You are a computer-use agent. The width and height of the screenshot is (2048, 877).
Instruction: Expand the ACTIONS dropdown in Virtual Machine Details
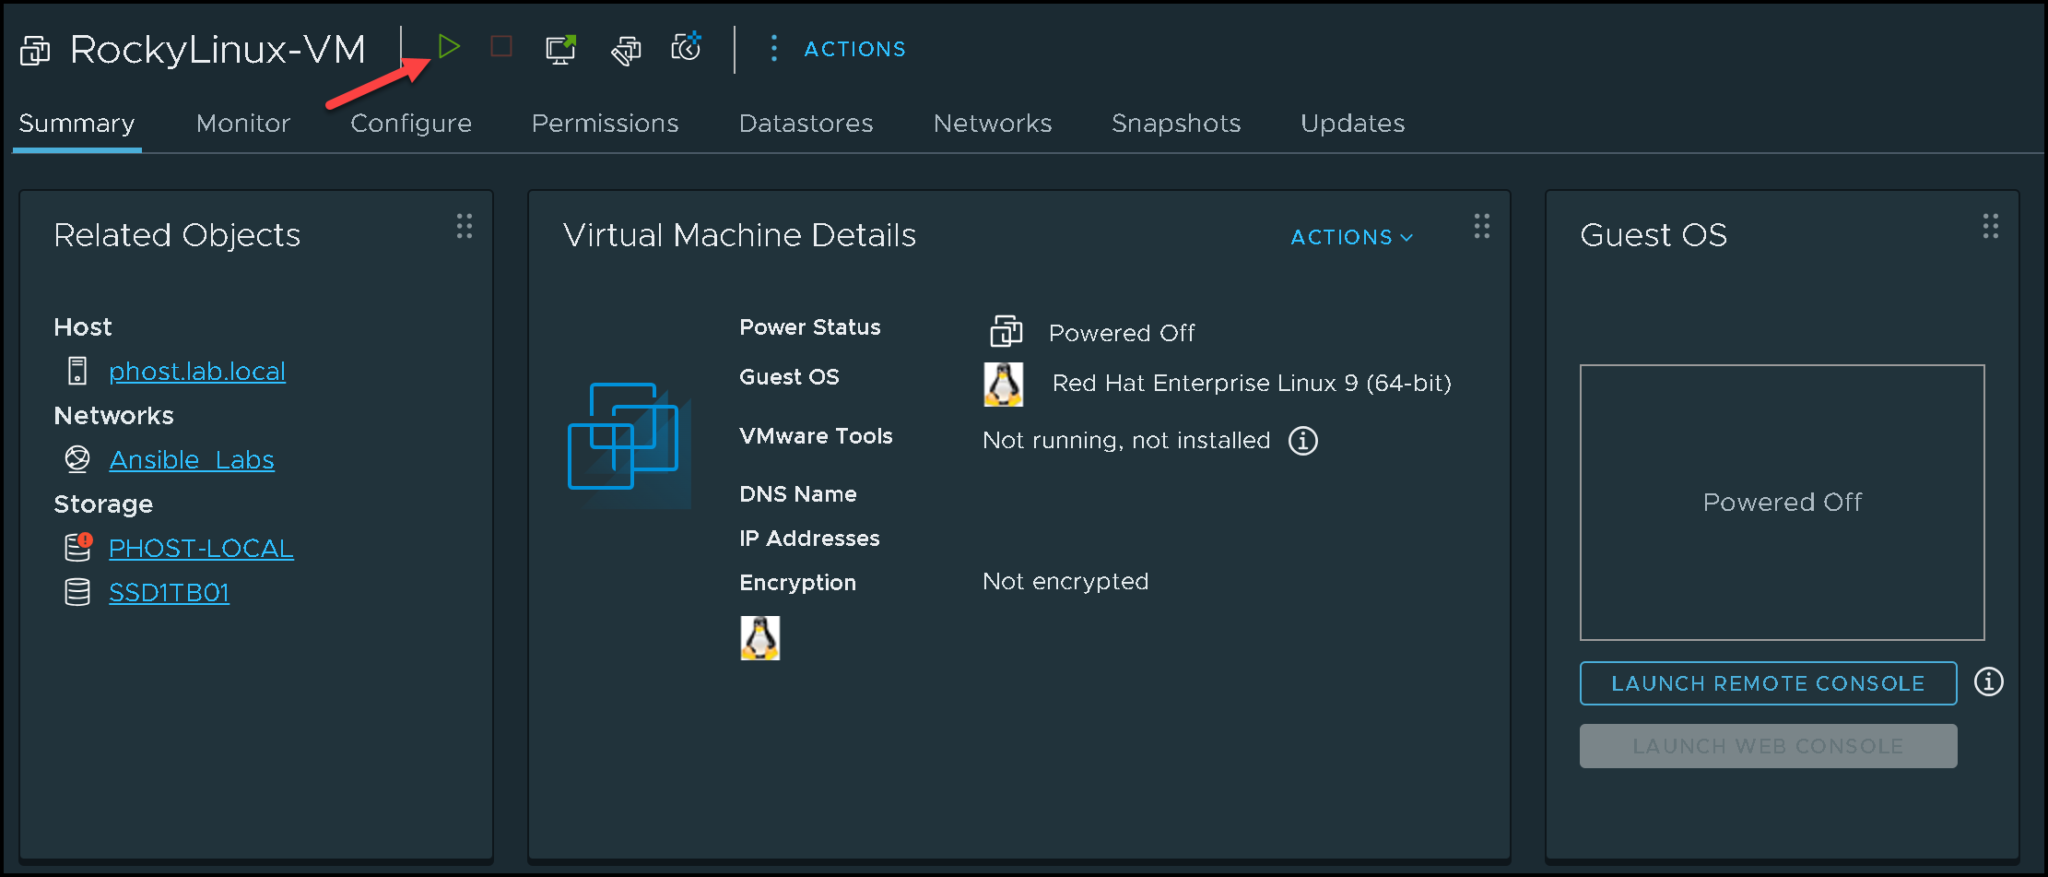1351,237
